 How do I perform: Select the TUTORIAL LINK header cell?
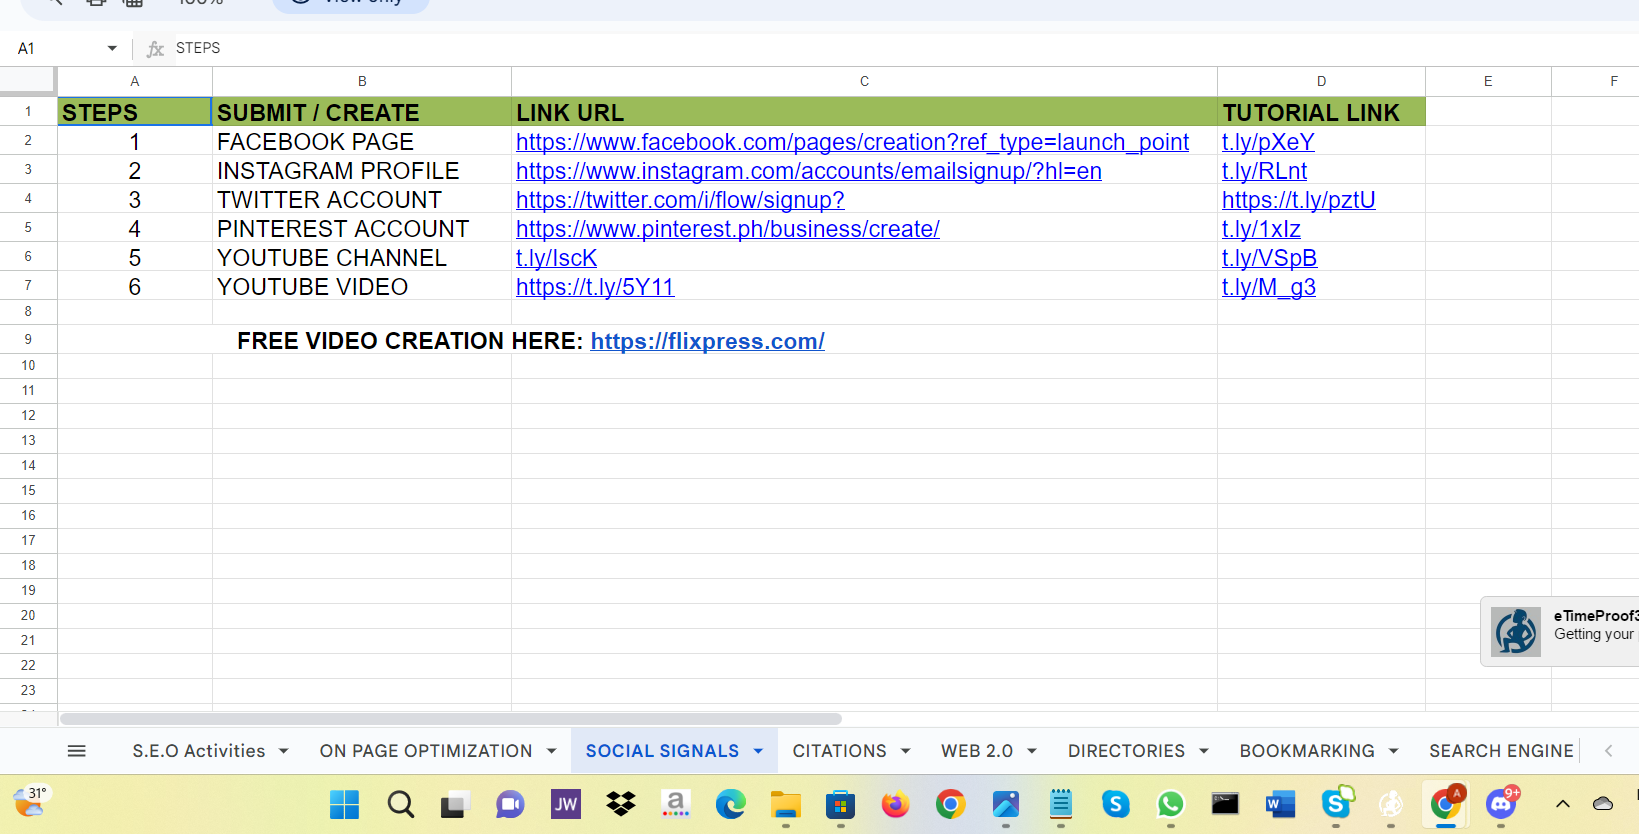pyautogui.click(x=1321, y=112)
